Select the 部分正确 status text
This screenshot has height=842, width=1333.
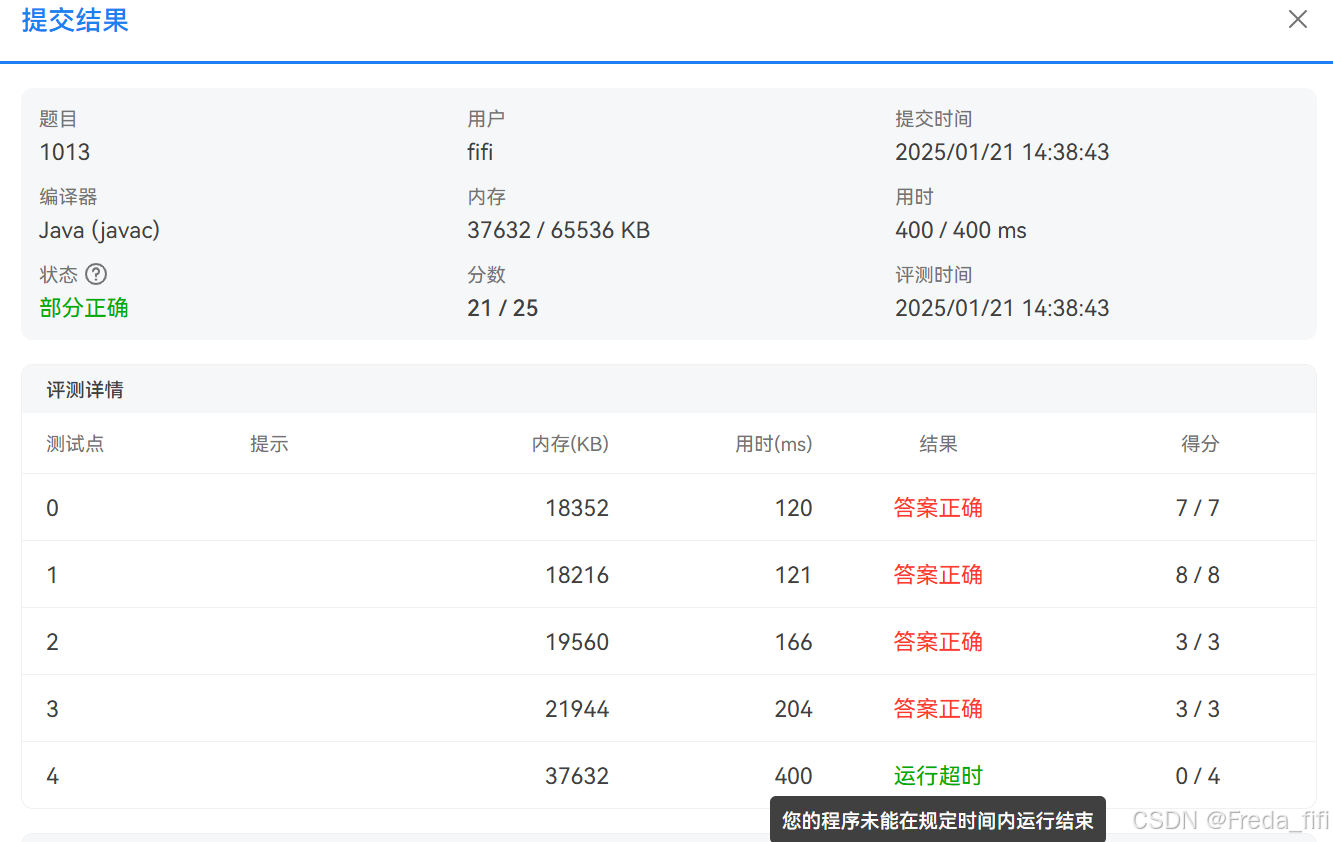(x=83, y=308)
